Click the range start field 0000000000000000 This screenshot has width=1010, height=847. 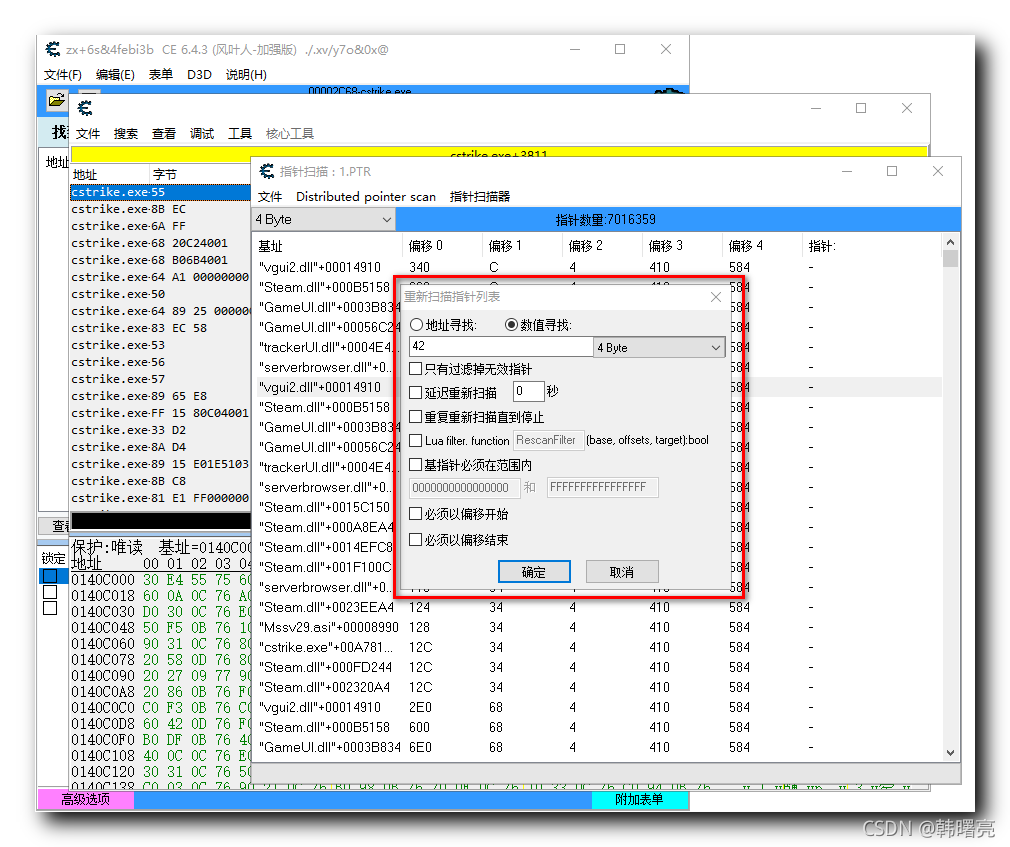click(x=464, y=488)
